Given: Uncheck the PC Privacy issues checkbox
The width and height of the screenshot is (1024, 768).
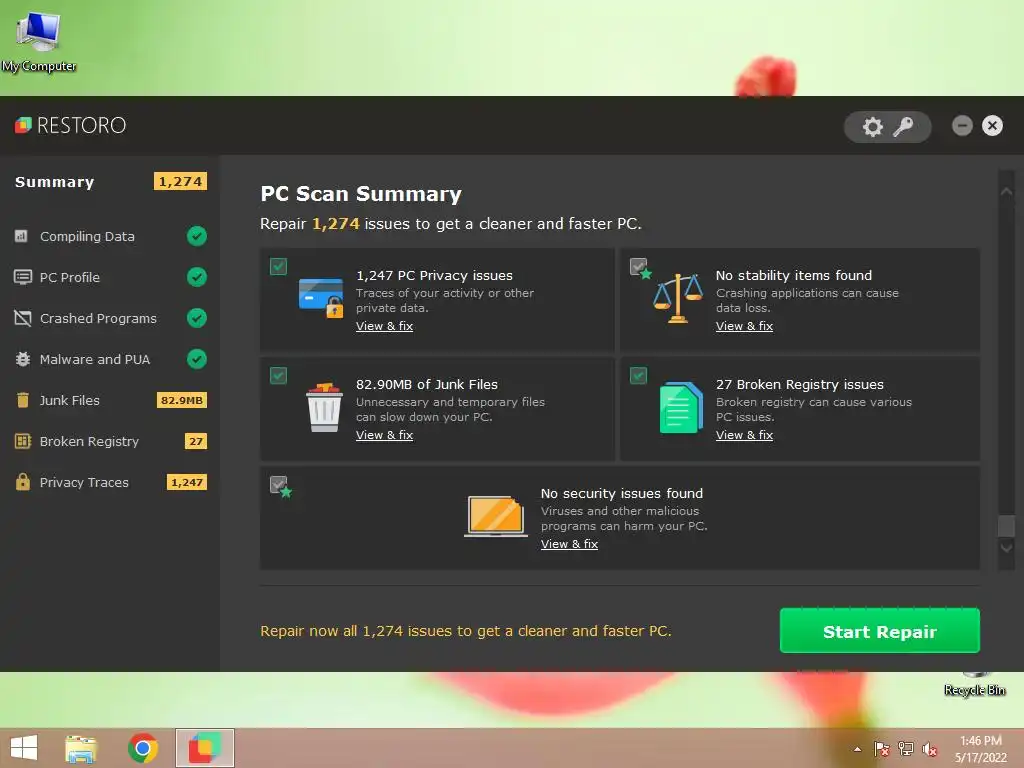Looking at the screenshot, I should (x=278, y=266).
